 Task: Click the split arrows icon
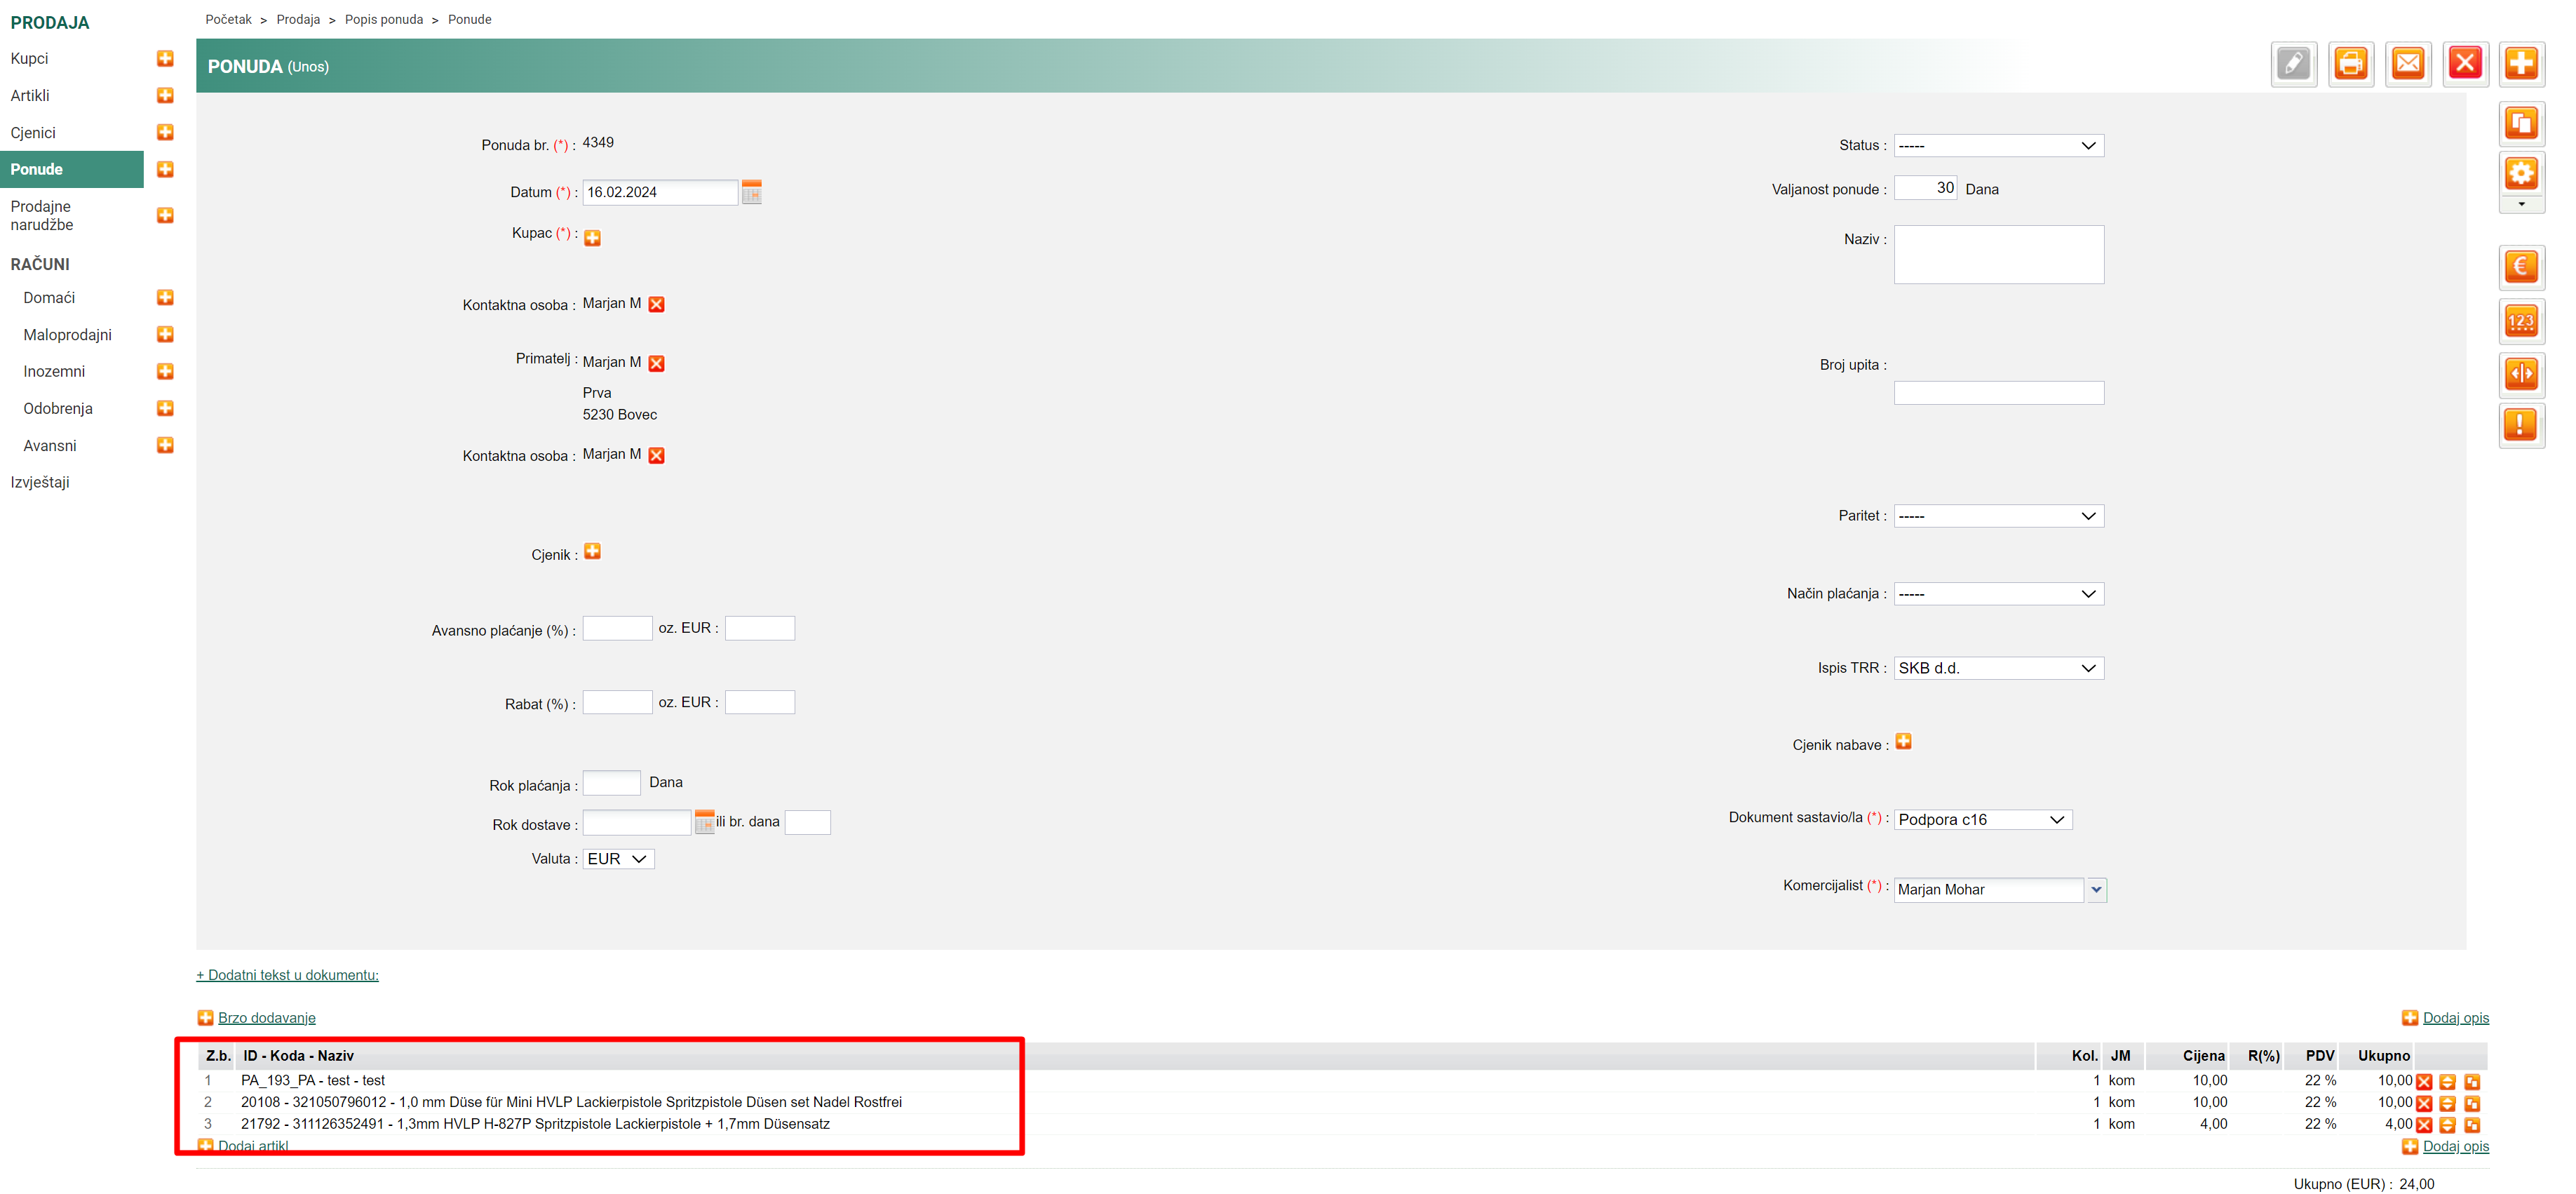pyautogui.click(x=2520, y=374)
